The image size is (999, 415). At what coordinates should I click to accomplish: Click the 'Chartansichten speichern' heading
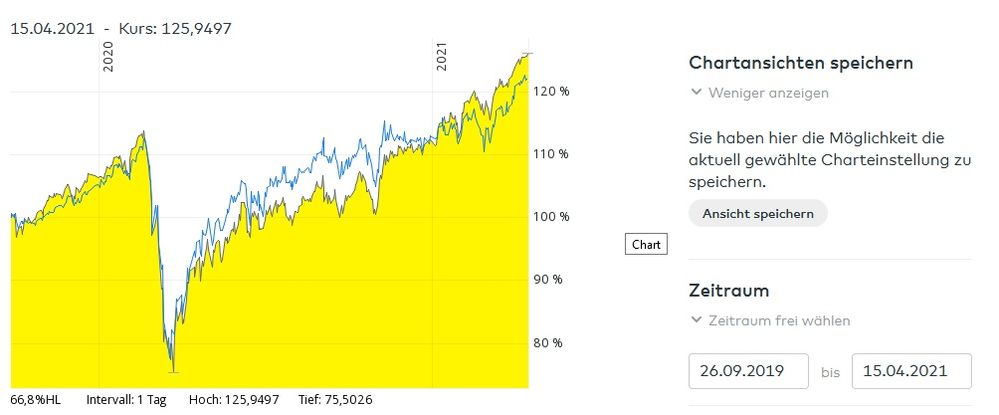pos(800,63)
